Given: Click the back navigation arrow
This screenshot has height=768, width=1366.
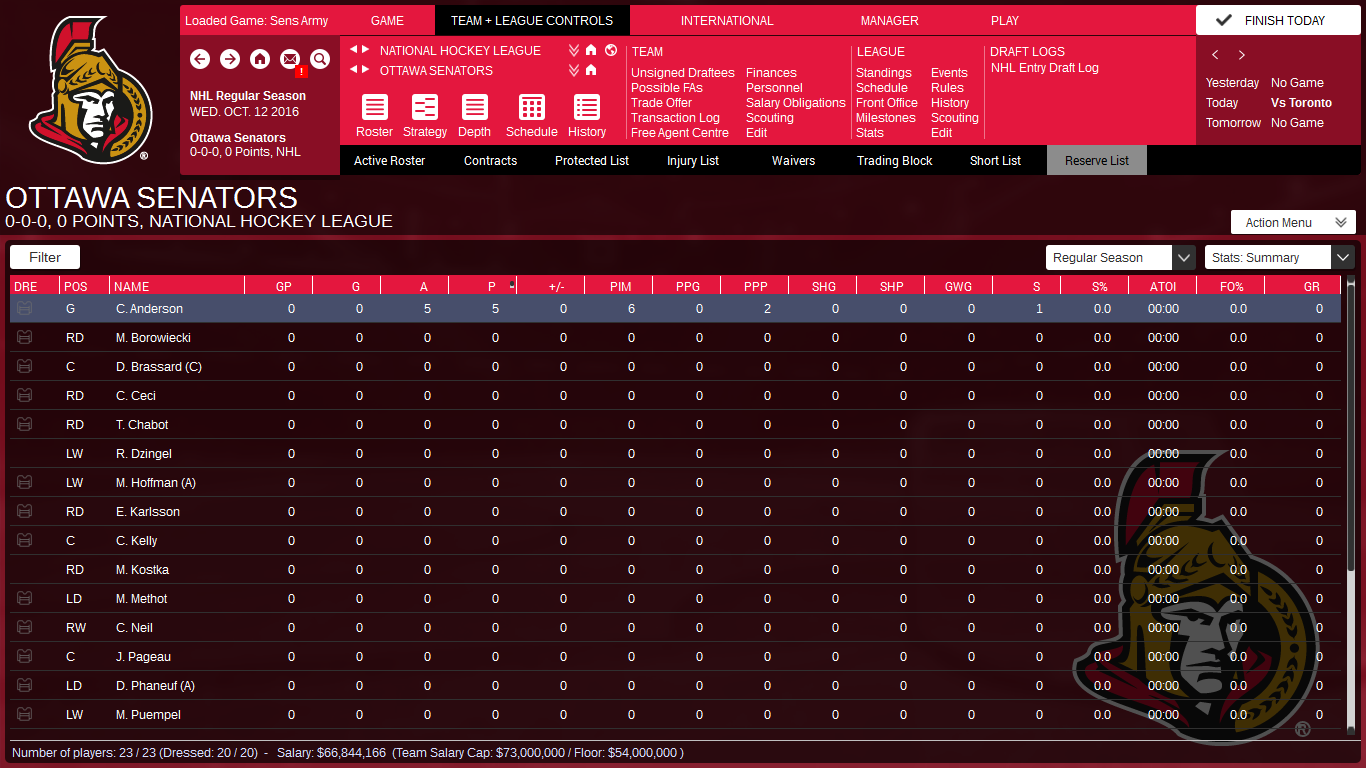Looking at the screenshot, I should coord(200,59).
